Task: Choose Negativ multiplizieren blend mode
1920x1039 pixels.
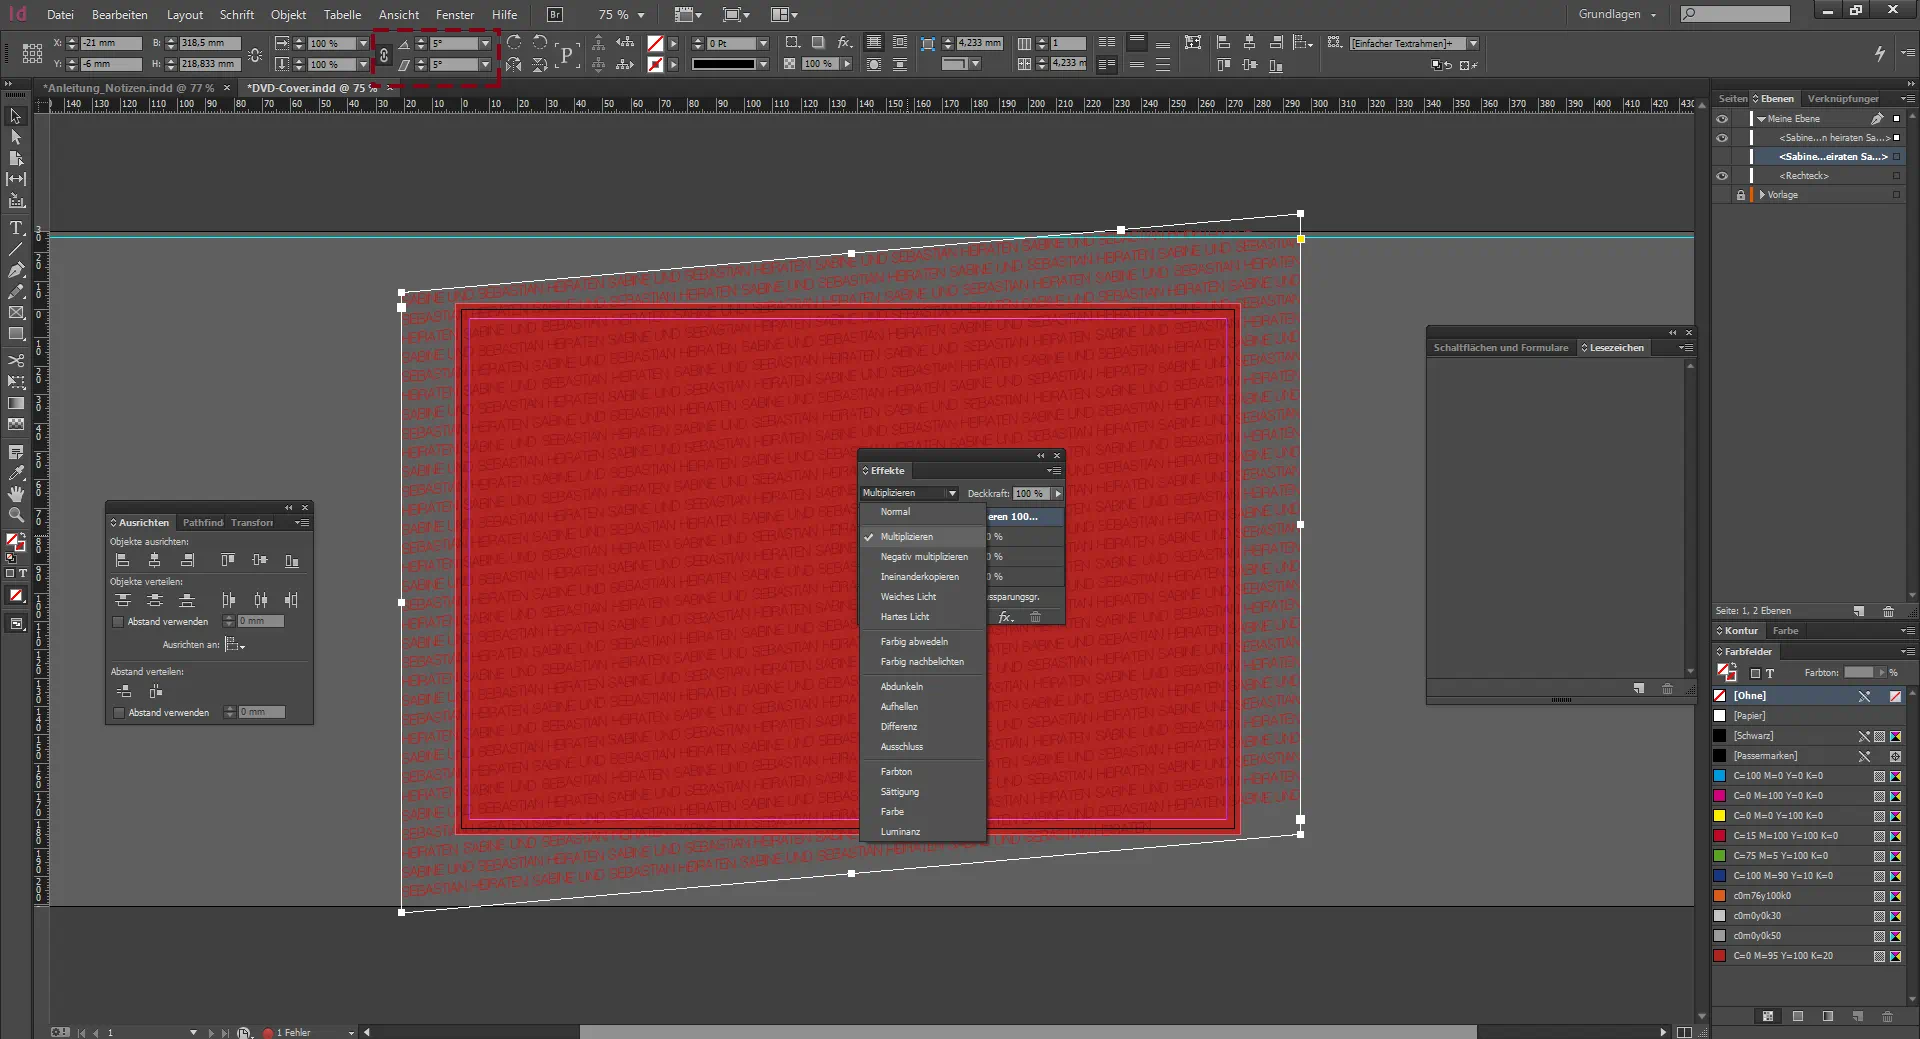Action: pyautogui.click(x=923, y=557)
